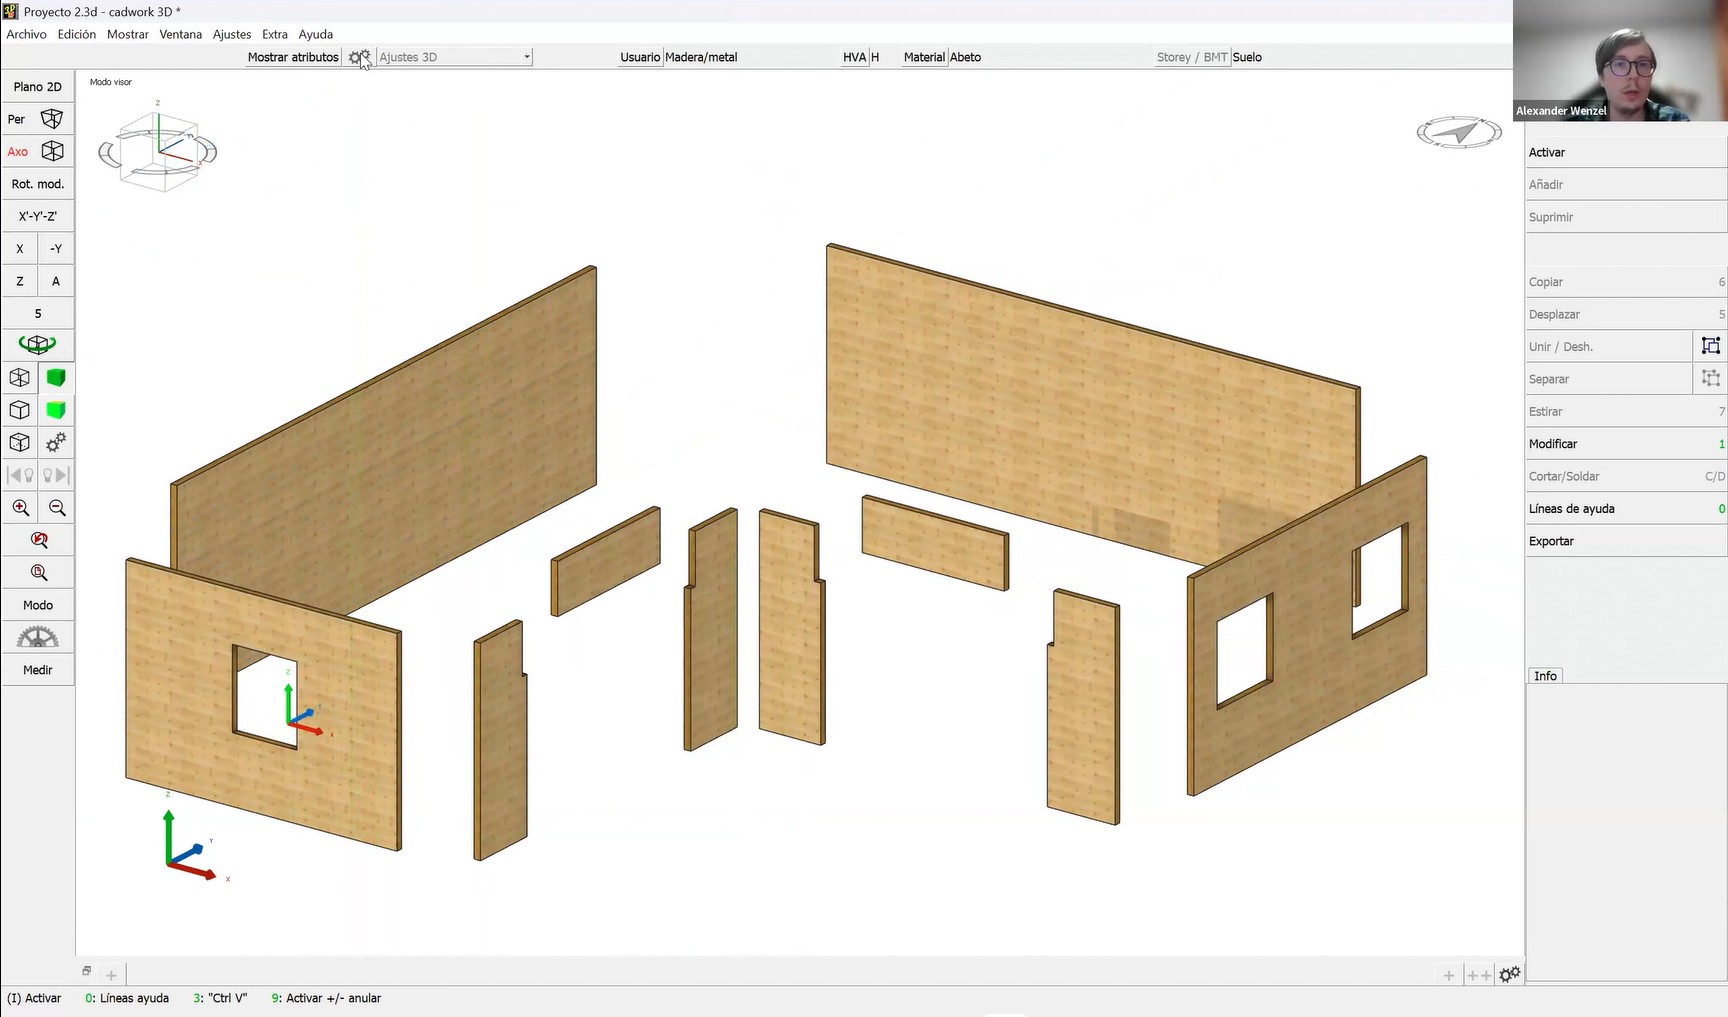Click the wireframe cube icon above the hidden-line cube

tap(20, 378)
